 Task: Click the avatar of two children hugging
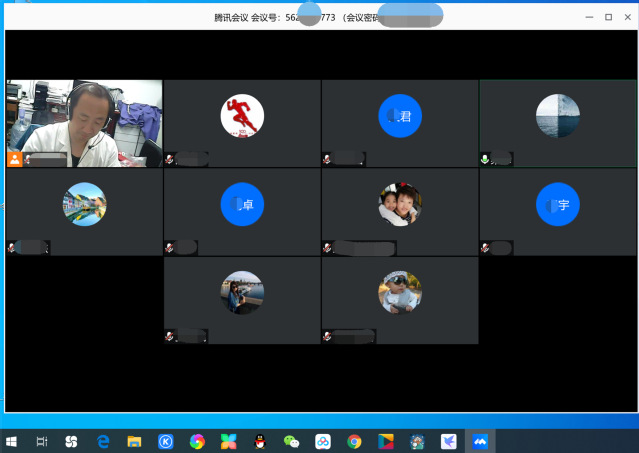tap(400, 204)
